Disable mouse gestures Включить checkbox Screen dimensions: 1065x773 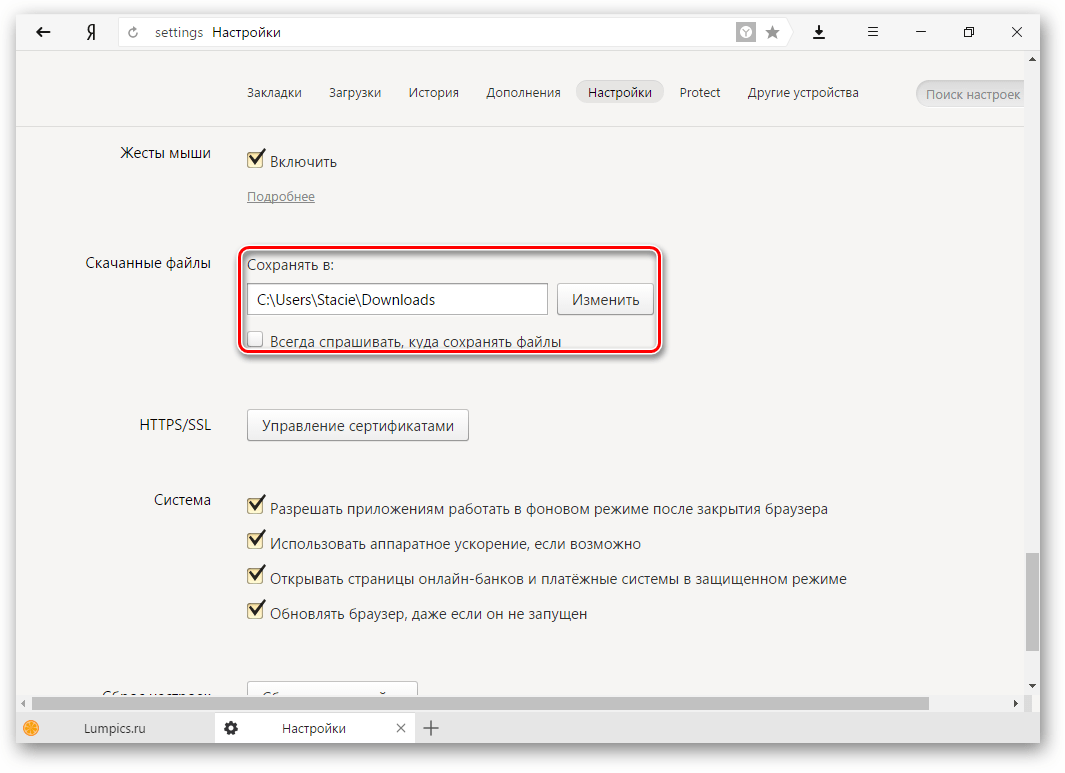[256, 160]
